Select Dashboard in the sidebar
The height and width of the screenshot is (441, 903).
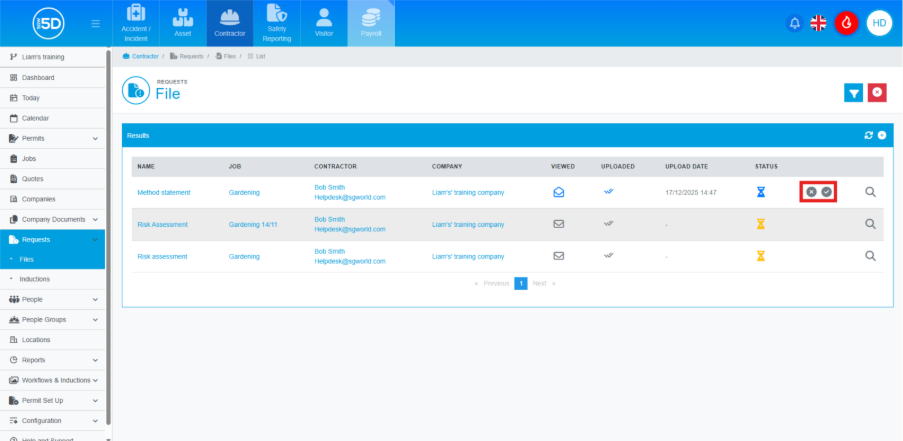(38, 77)
